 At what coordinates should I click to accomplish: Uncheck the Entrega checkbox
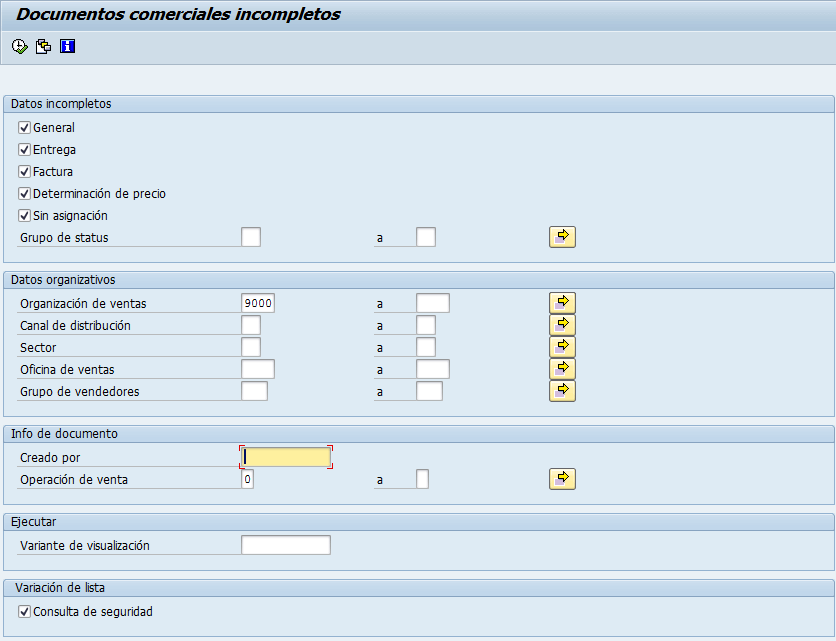24,149
